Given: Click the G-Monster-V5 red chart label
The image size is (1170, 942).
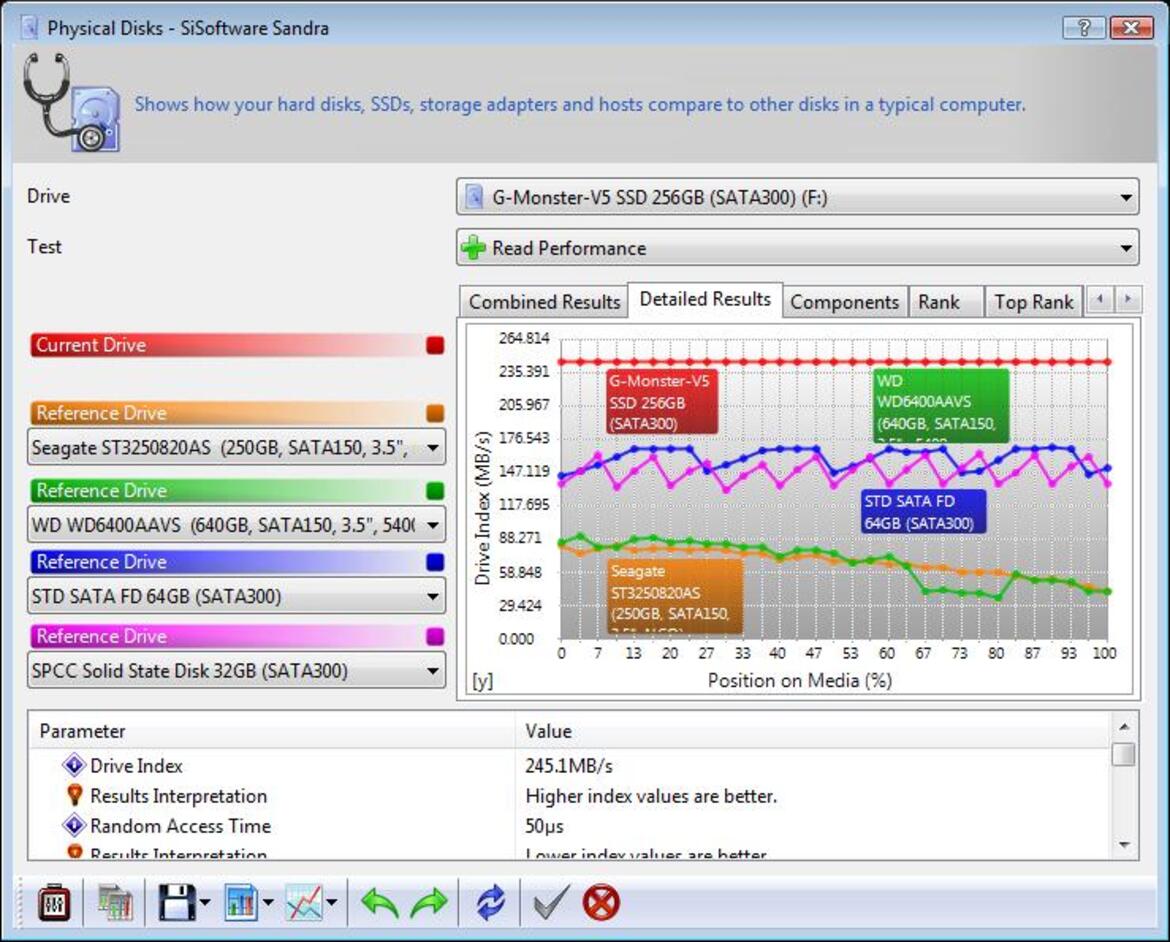Looking at the screenshot, I should pyautogui.click(x=662, y=402).
